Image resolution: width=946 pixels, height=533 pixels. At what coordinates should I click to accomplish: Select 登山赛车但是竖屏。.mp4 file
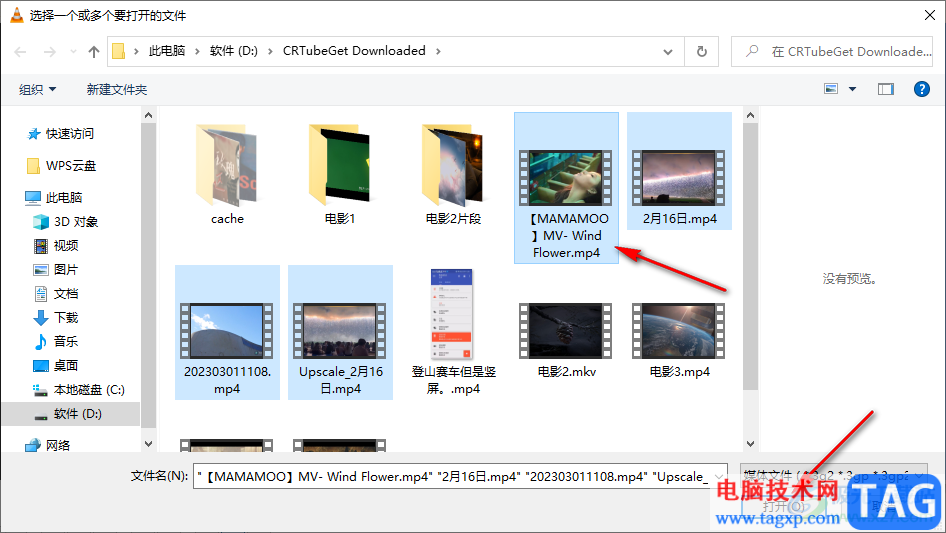click(x=453, y=332)
